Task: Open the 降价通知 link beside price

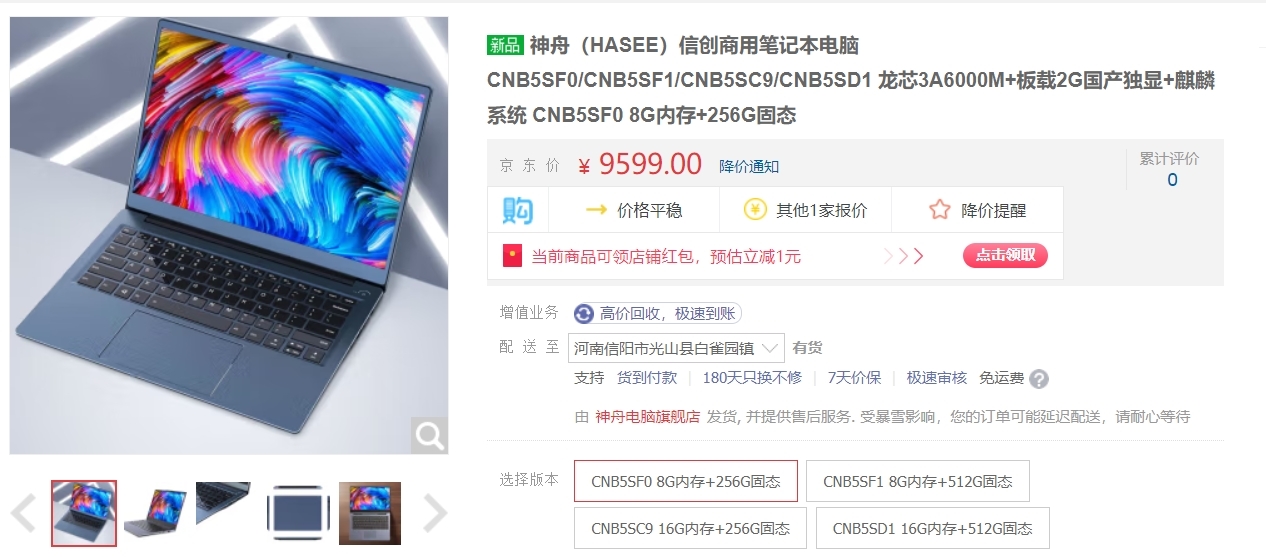Action: click(749, 166)
